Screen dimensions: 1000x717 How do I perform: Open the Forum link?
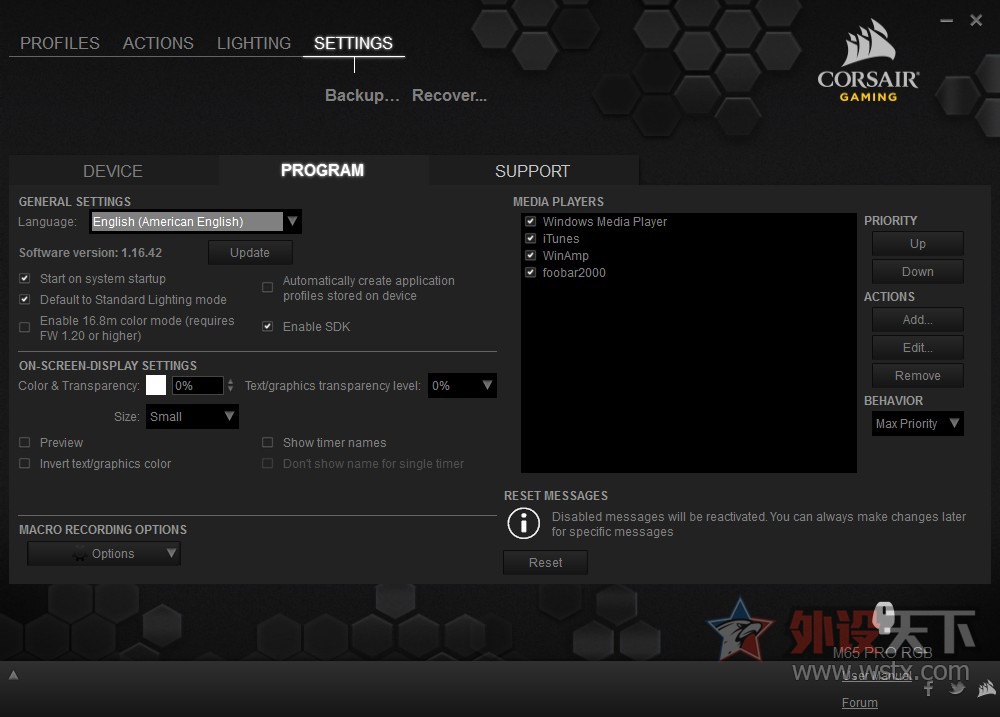859,703
